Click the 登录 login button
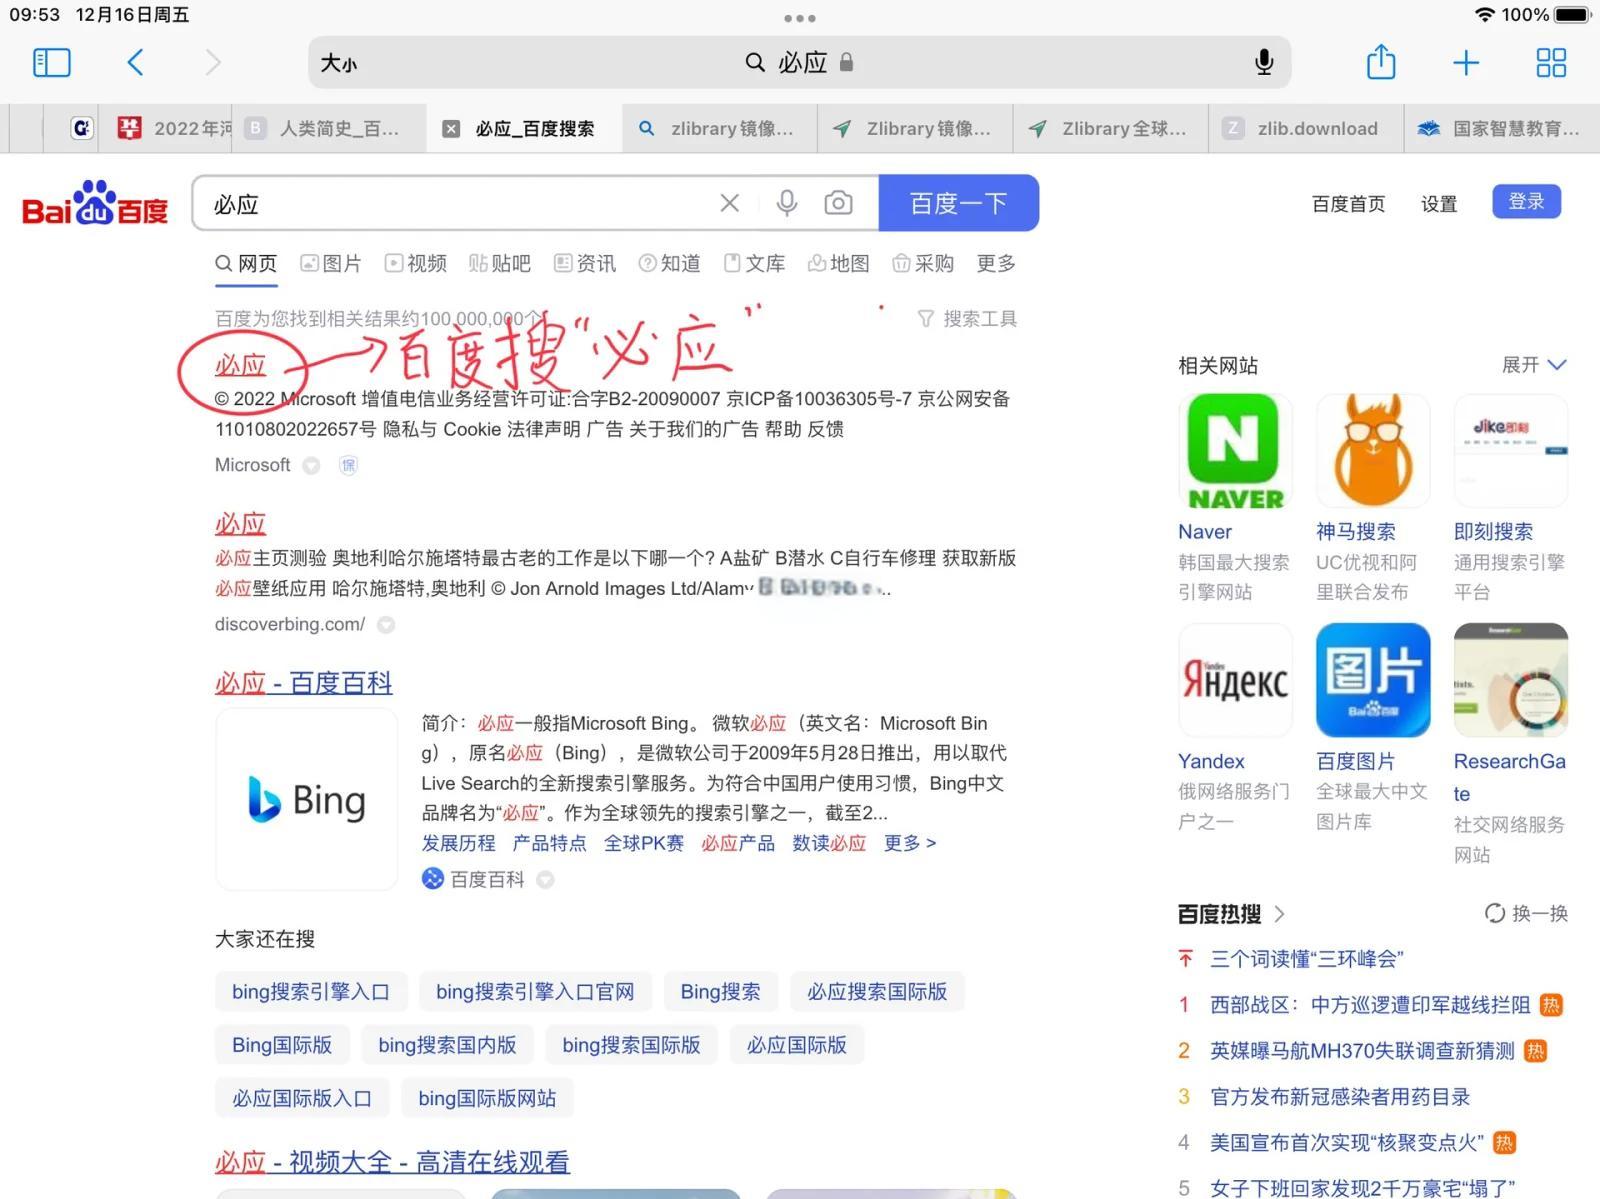1600x1199 pixels. coord(1526,202)
